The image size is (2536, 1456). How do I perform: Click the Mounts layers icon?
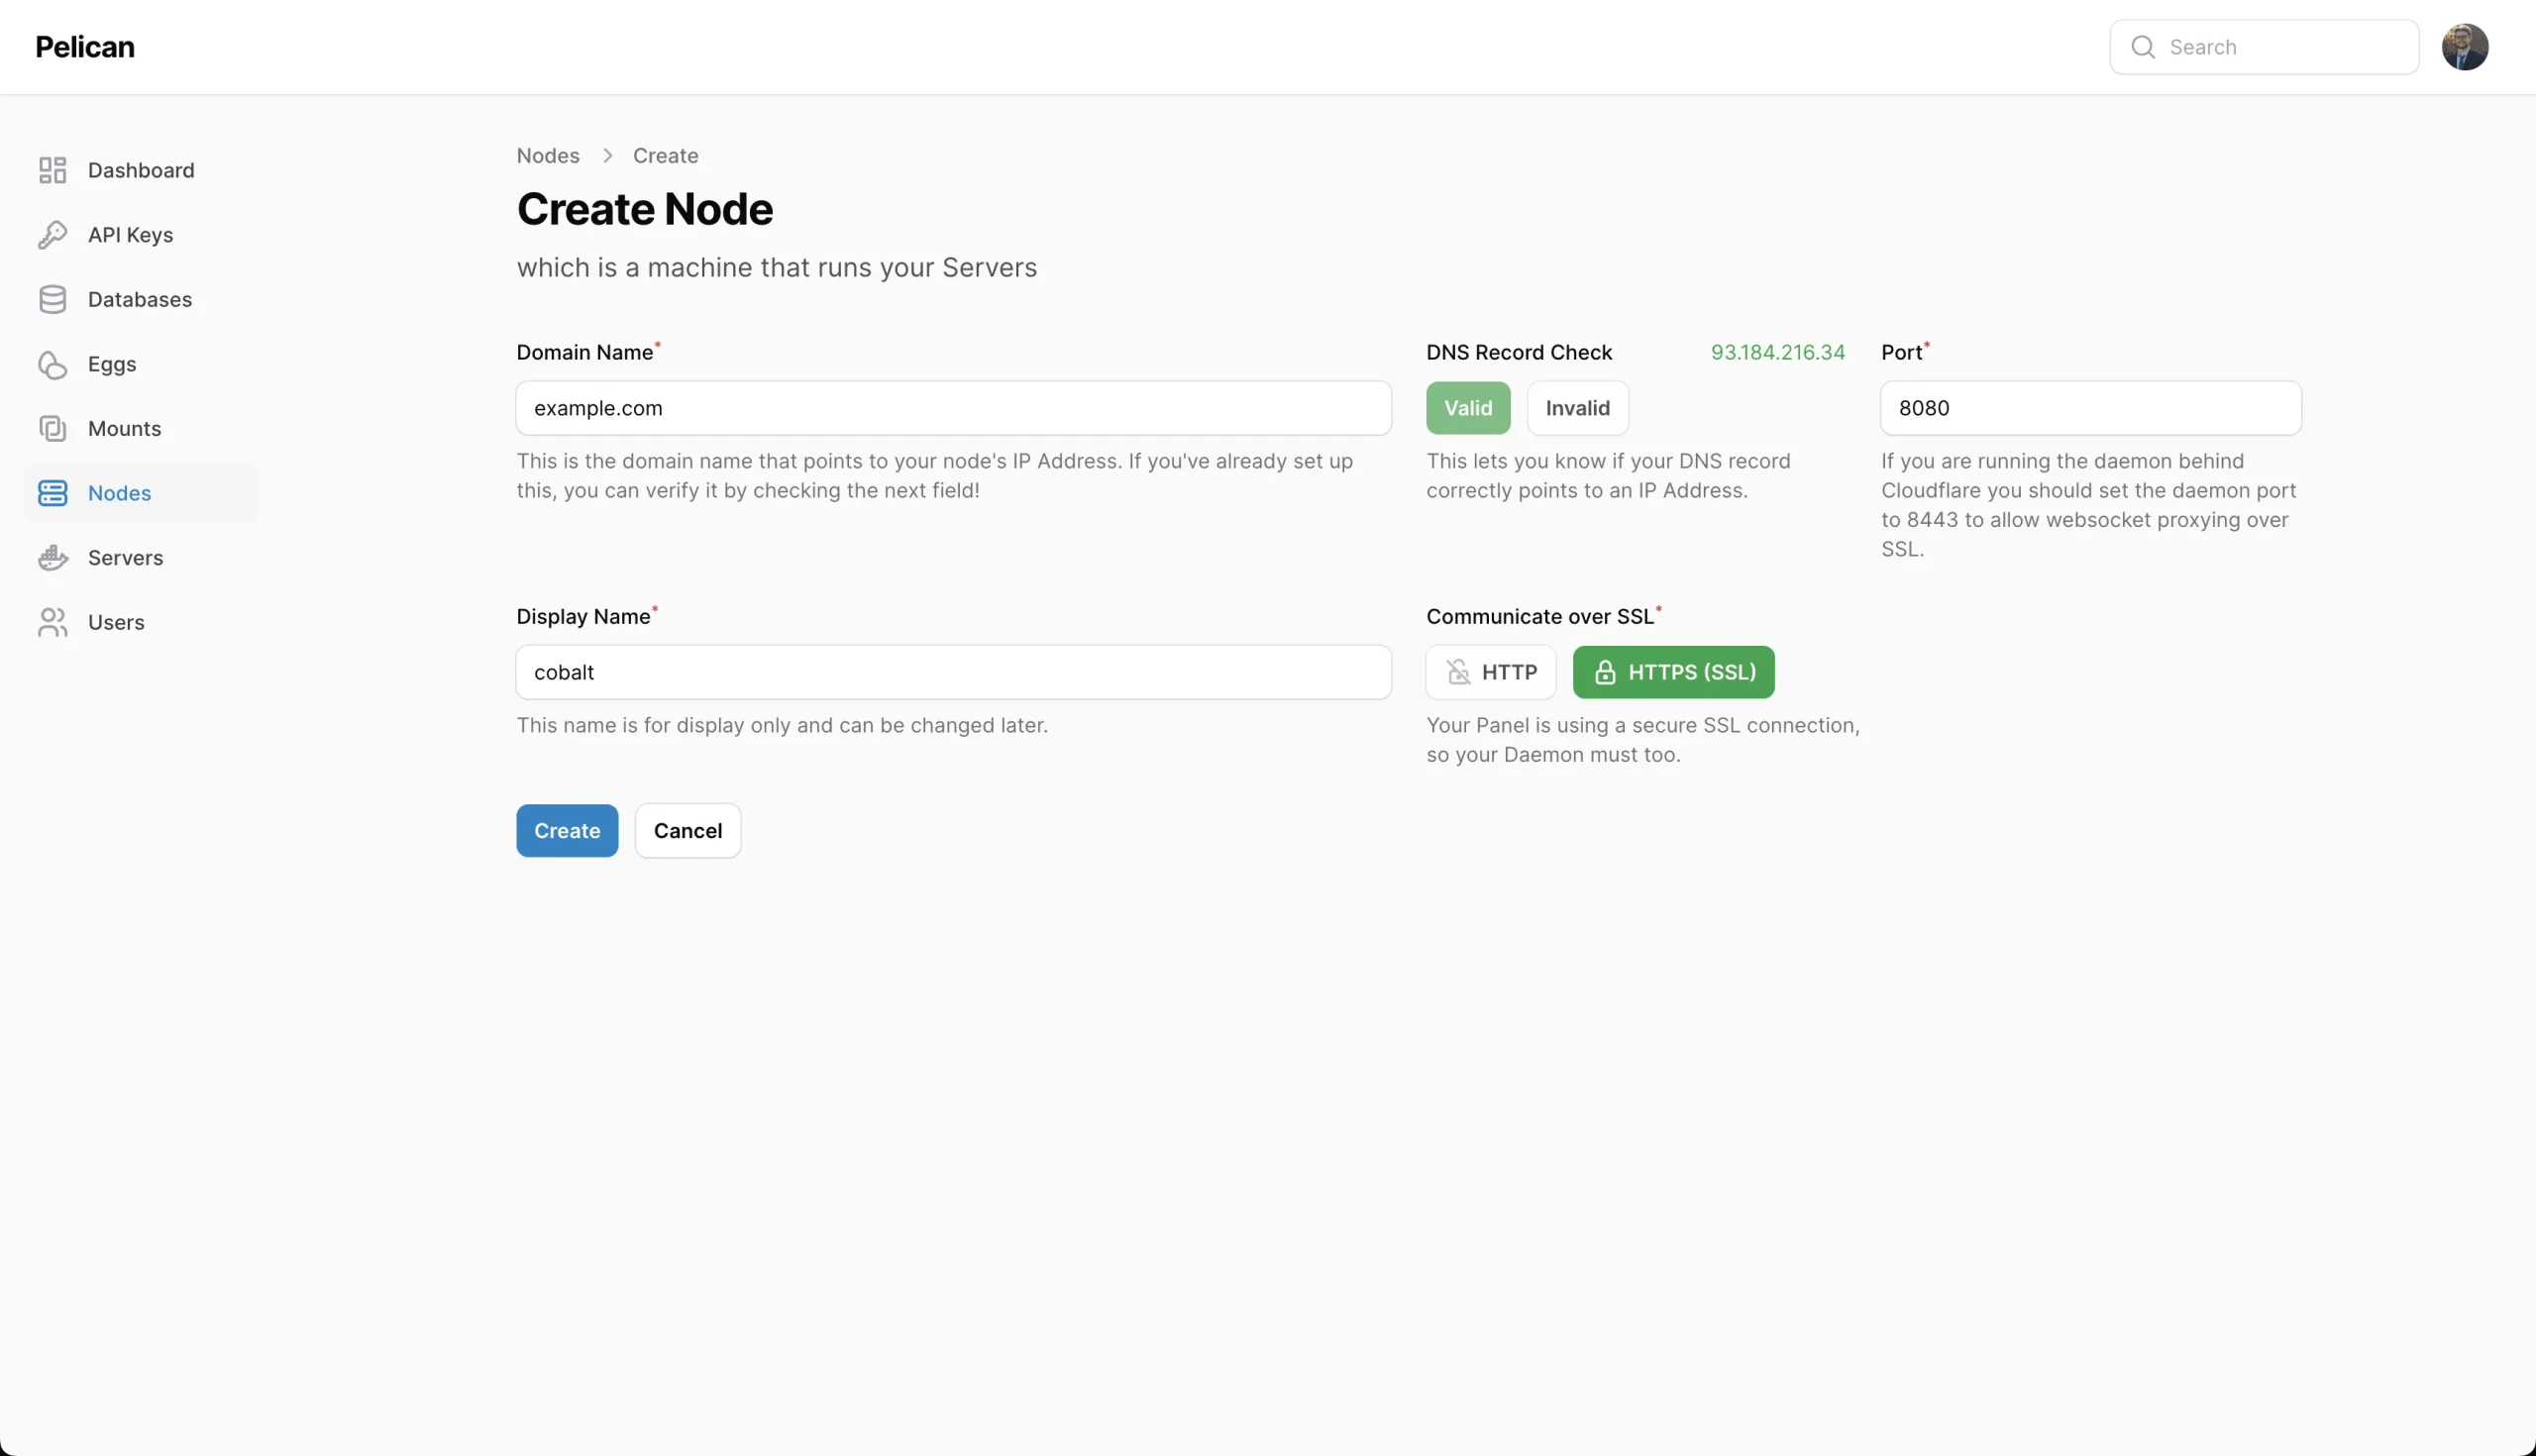[x=52, y=428]
